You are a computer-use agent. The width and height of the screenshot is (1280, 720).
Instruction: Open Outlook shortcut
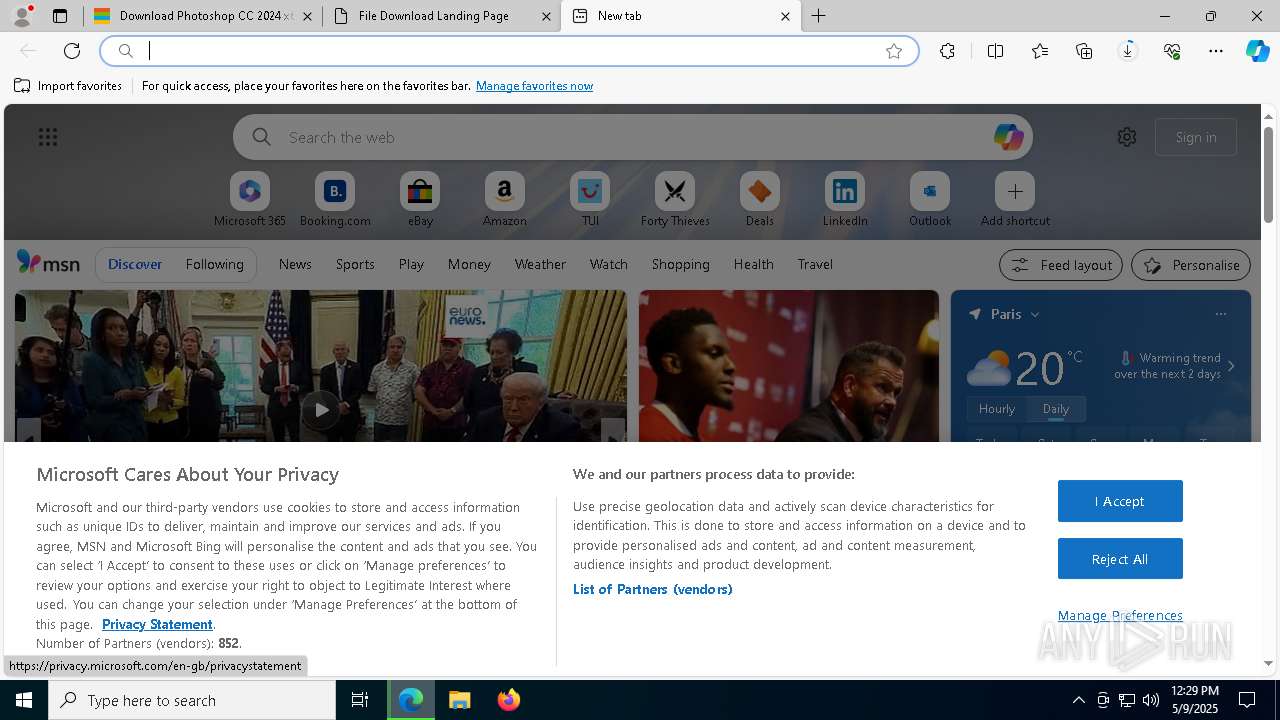(x=930, y=199)
